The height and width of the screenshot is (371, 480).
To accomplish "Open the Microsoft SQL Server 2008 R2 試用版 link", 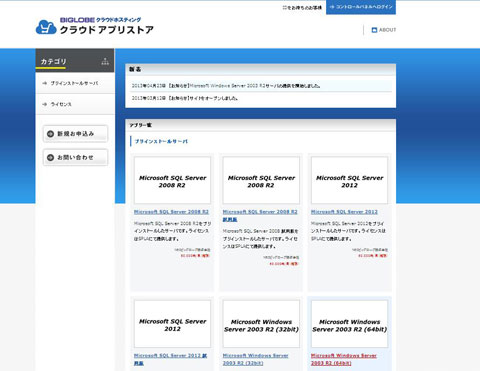I will (260, 215).
